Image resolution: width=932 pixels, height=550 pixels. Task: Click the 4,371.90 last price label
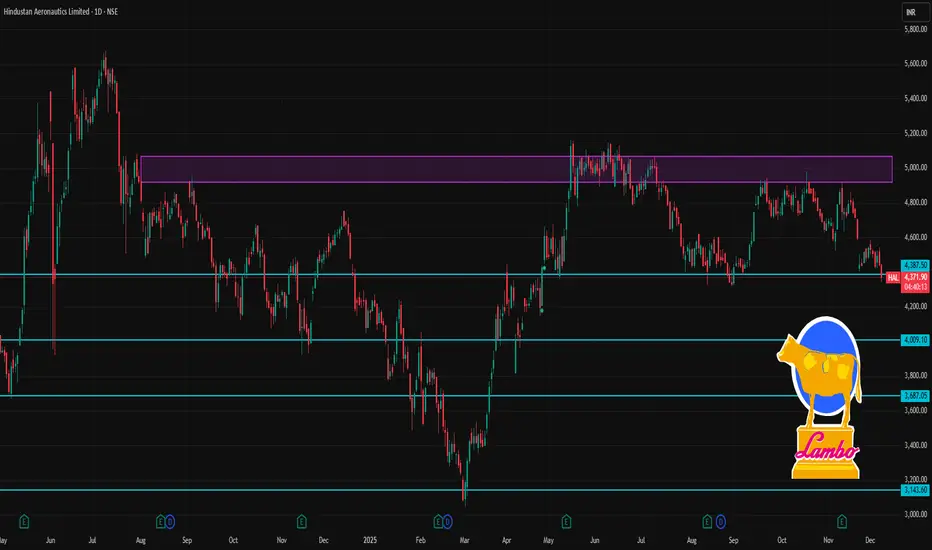point(915,278)
